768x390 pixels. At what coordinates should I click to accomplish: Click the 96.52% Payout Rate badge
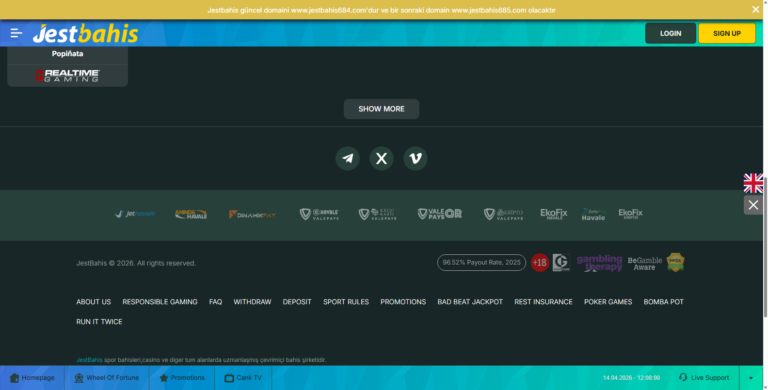(481, 263)
